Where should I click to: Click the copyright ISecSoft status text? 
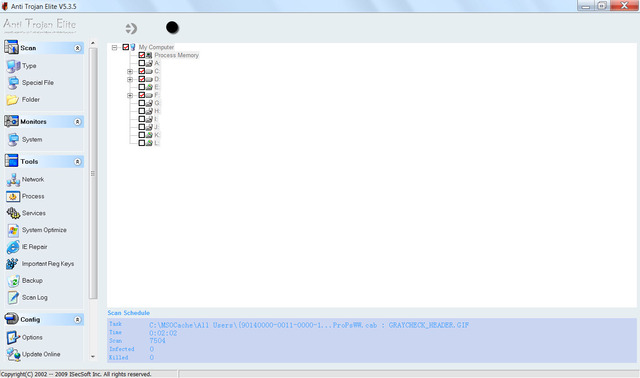pyautogui.click(x=76, y=374)
